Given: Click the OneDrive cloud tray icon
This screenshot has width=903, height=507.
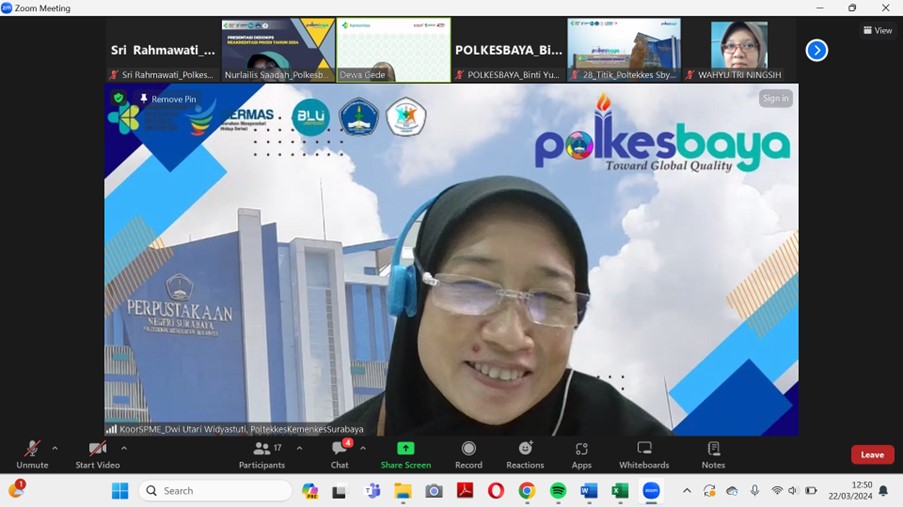Looking at the screenshot, I should tap(732, 491).
